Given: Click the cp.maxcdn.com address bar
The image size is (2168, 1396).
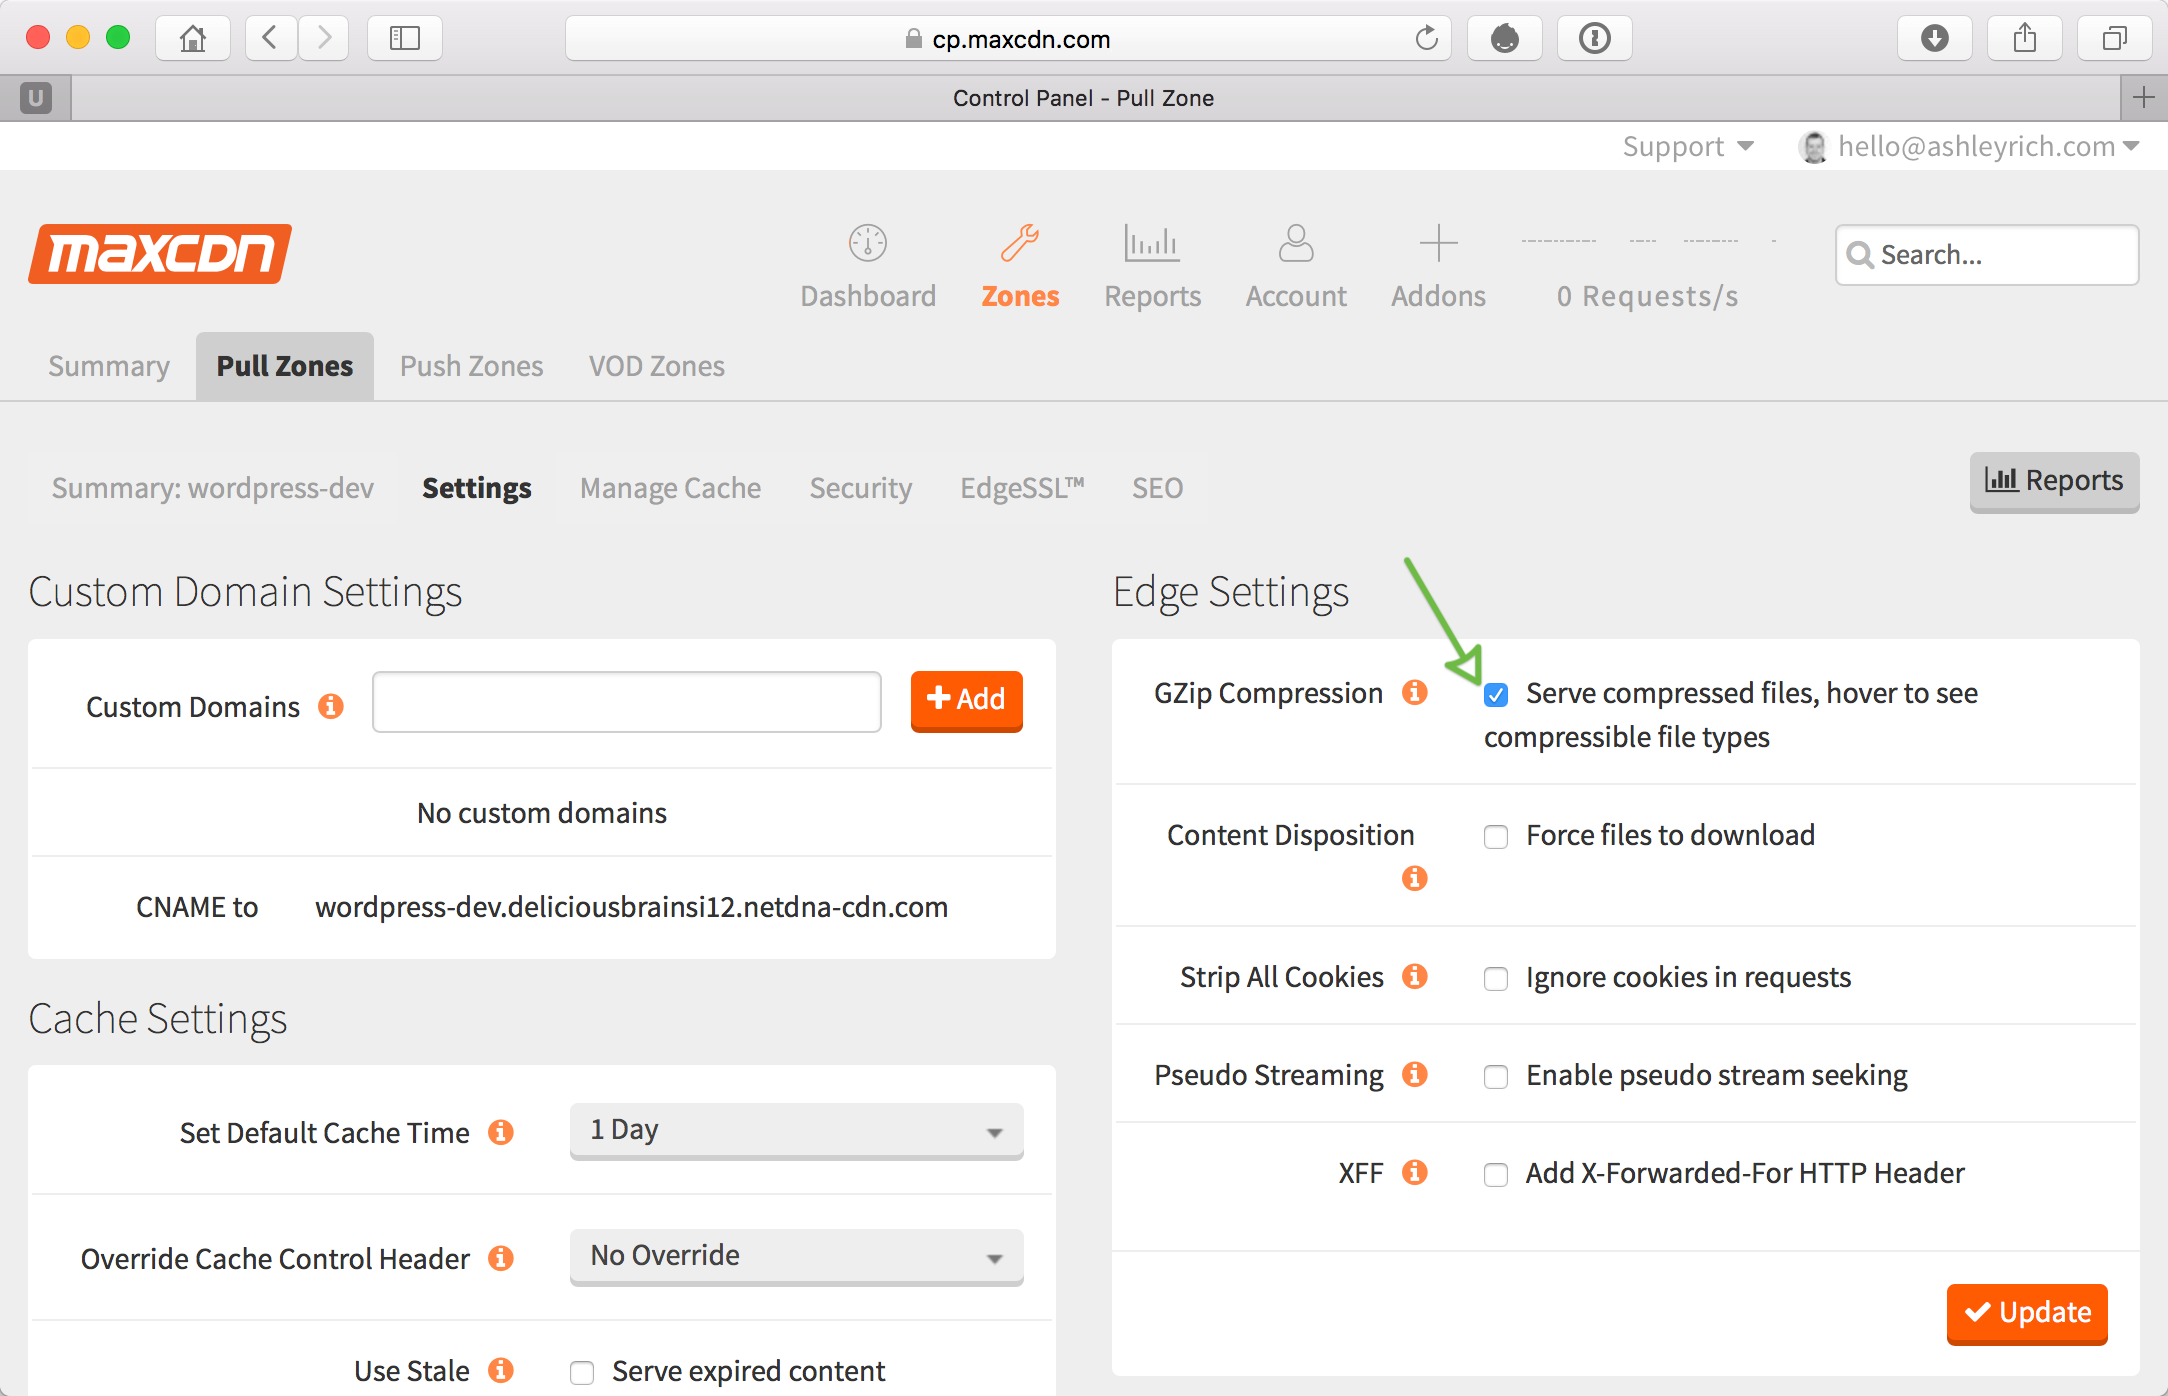Looking at the screenshot, I should [x=1008, y=38].
